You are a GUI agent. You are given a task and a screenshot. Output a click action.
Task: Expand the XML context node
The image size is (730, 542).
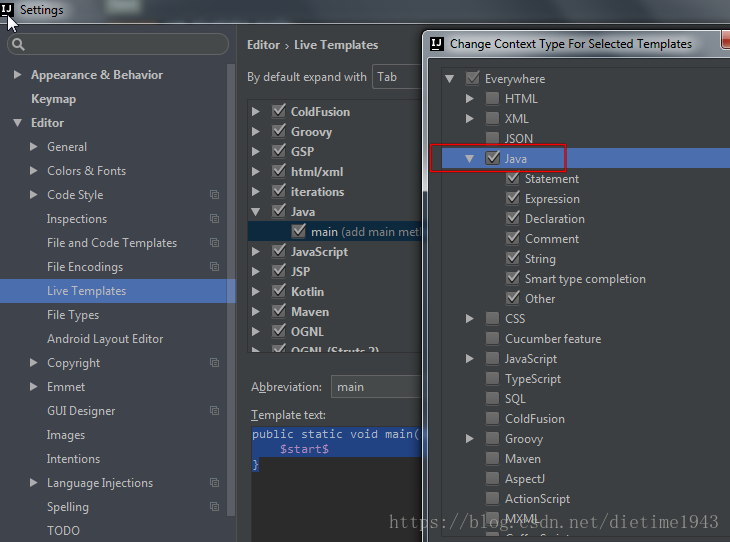pyautogui.click(x=470, y=118)
